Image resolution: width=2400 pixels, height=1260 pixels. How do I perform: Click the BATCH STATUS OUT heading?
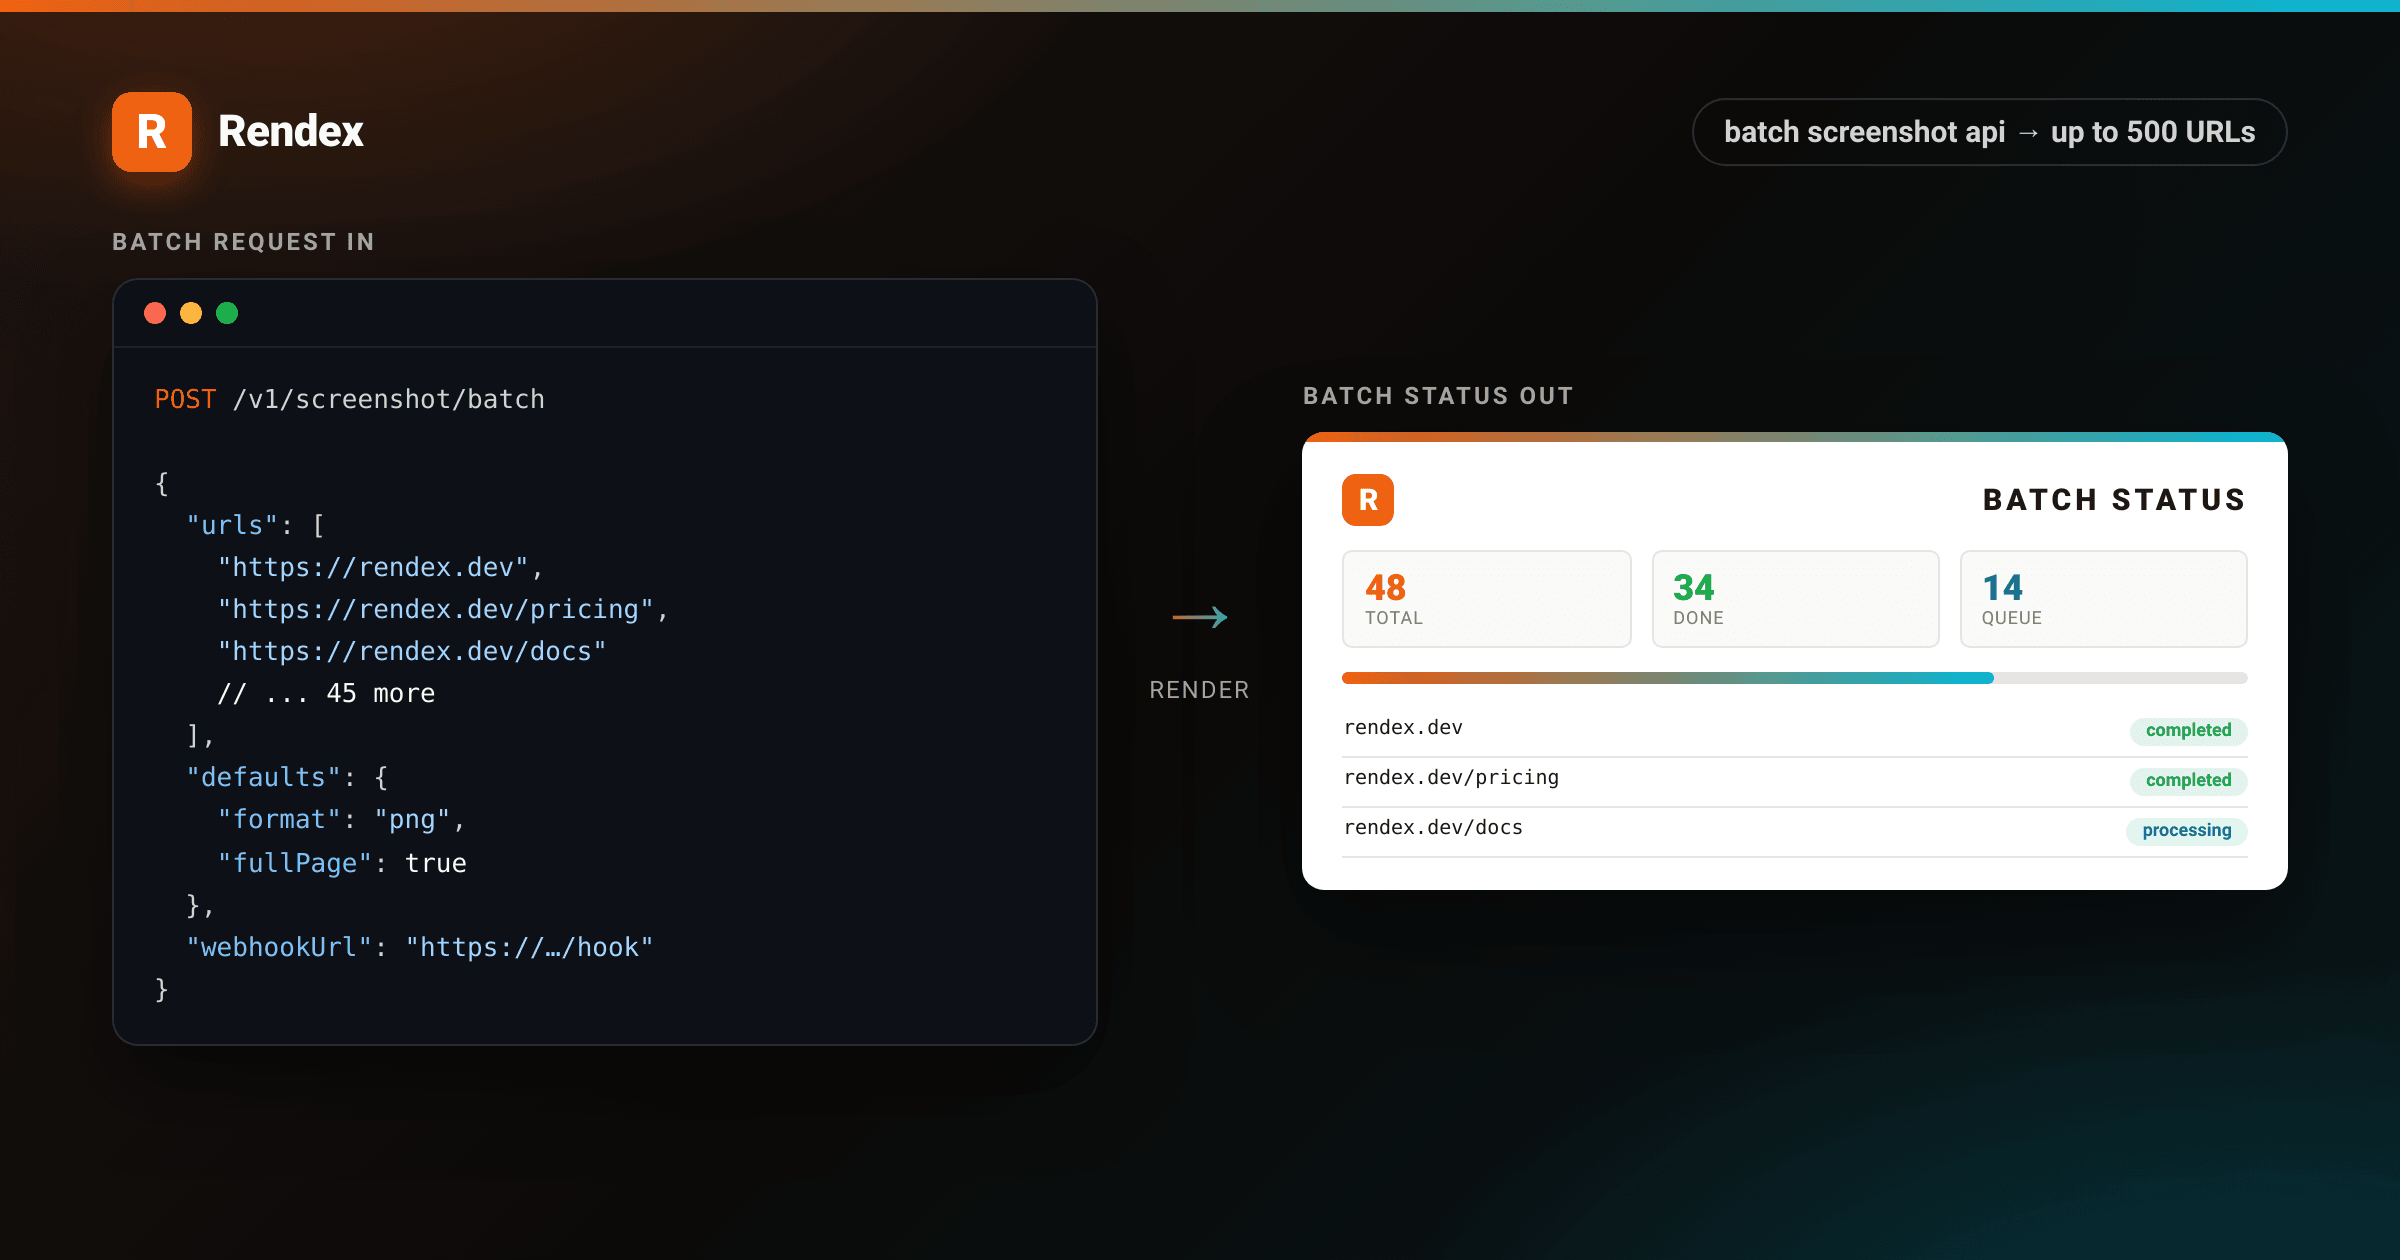coord(1438,396)
